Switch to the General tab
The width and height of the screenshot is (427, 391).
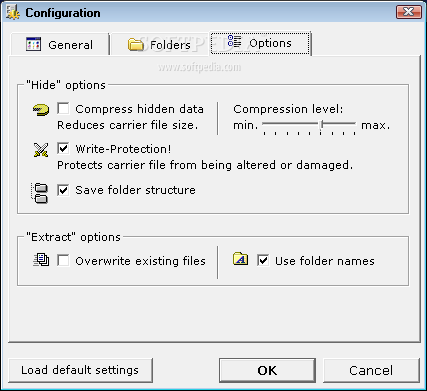[60, 44]
